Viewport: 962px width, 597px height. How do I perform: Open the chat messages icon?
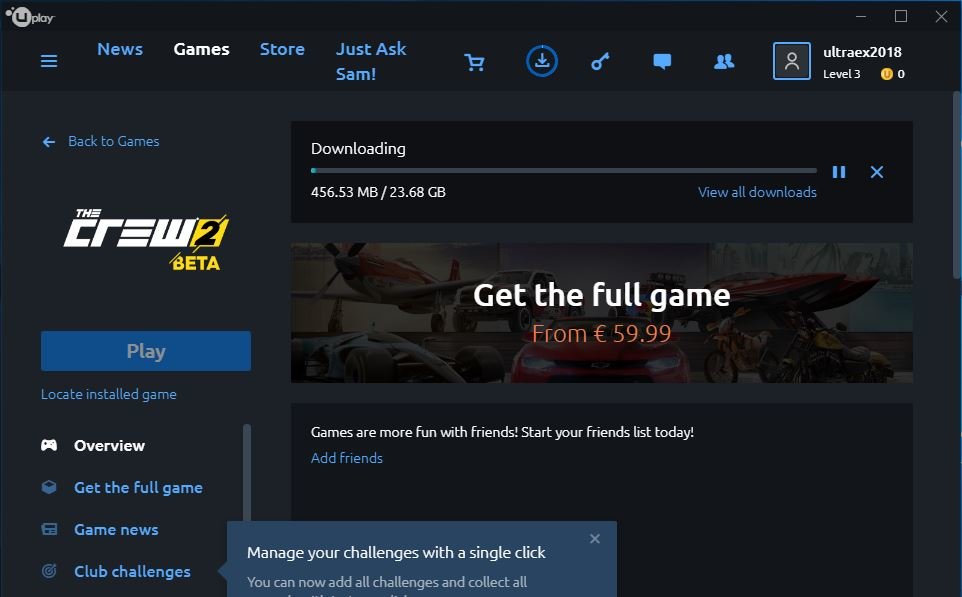click(x=662, y=61)
